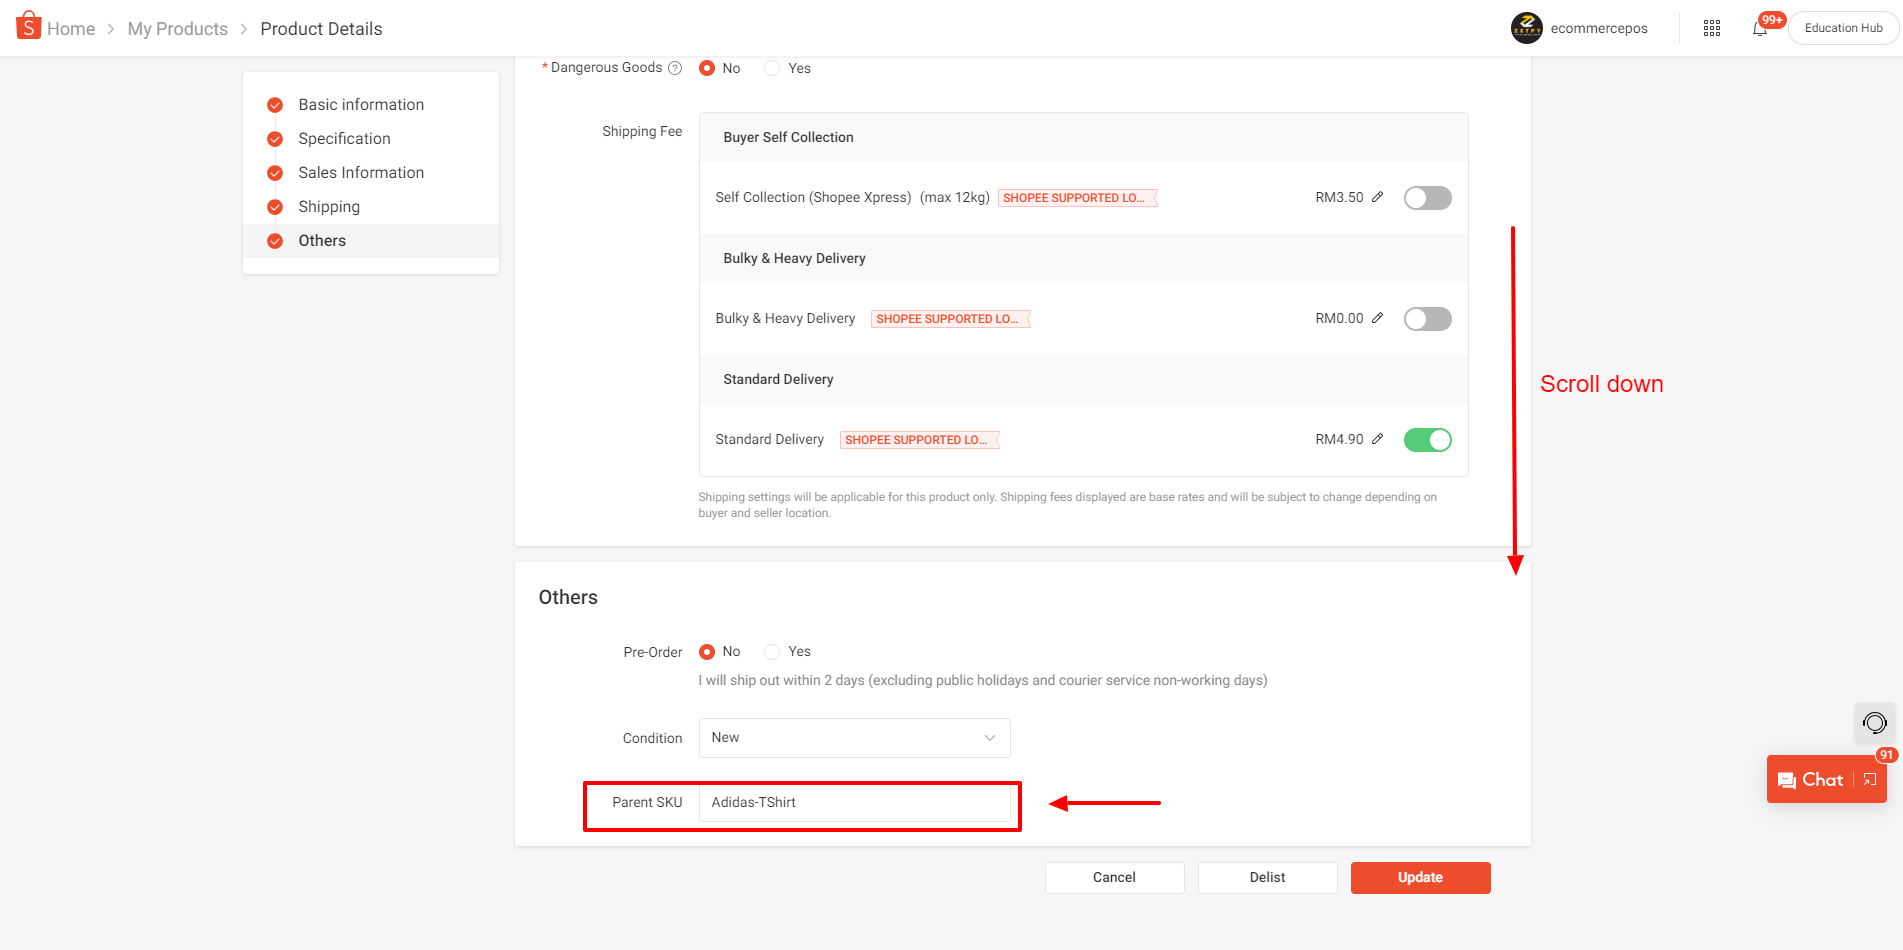This screenshot has height=950, width=1903.
Task: Click the Dangerous Goods help icon
Action: click(675, 68)
